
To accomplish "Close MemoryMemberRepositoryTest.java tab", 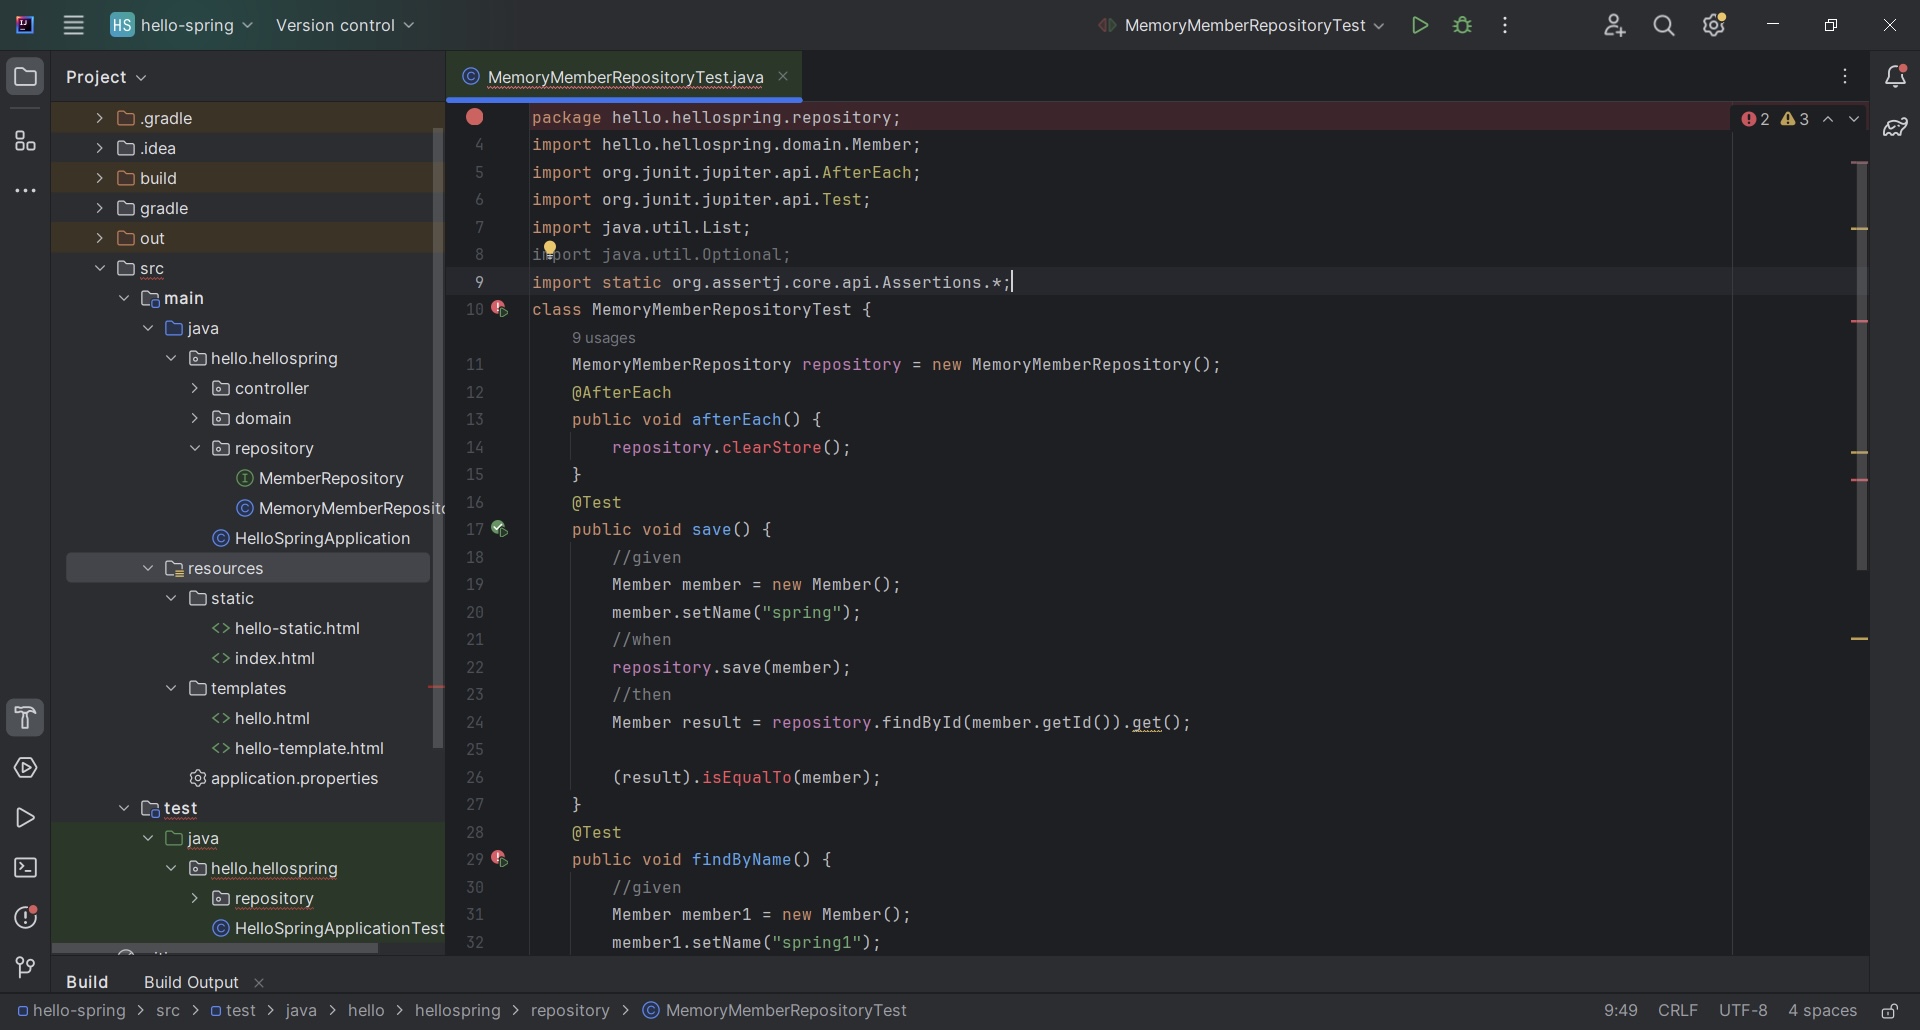I will pyautogui.click(x=783, y=77).
